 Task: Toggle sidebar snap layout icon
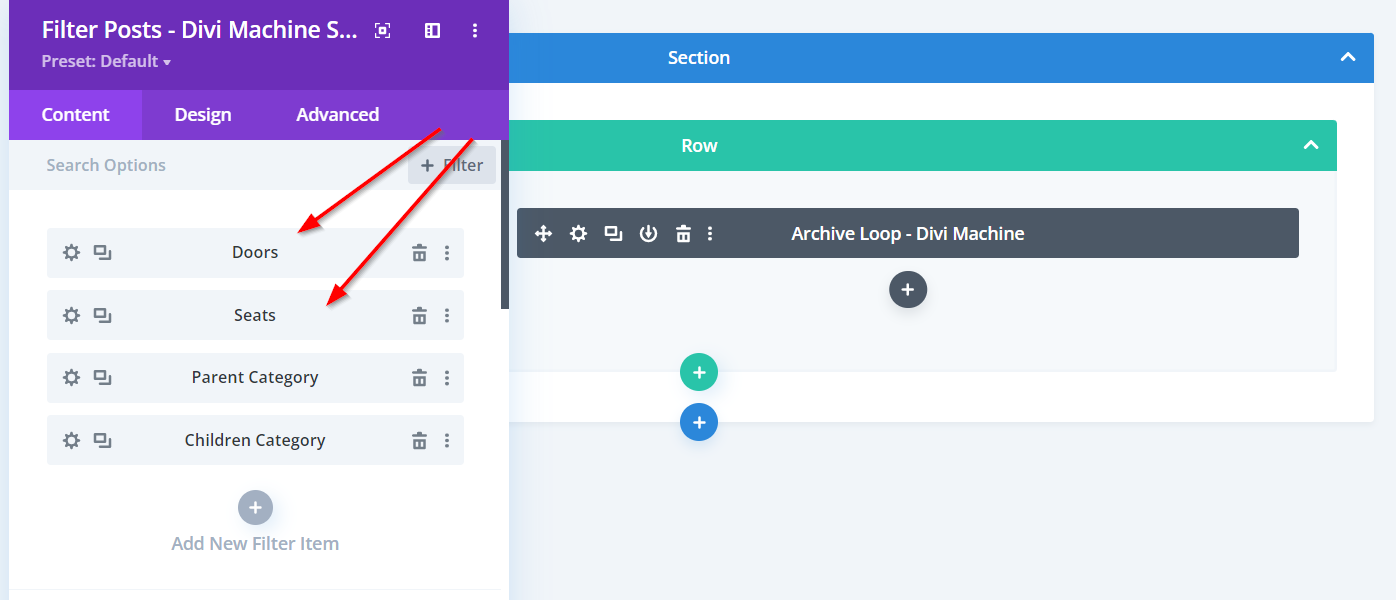click(432, 31)
